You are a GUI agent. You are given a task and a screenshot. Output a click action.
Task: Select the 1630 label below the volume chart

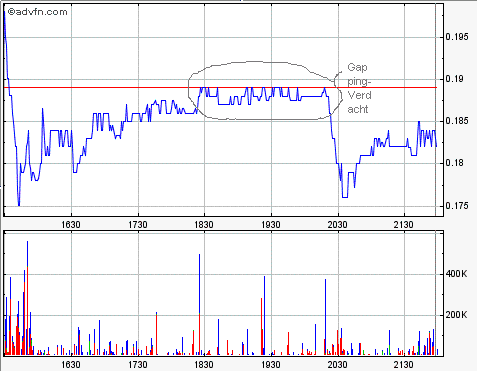pyautogui.click(x=71, y=365)
